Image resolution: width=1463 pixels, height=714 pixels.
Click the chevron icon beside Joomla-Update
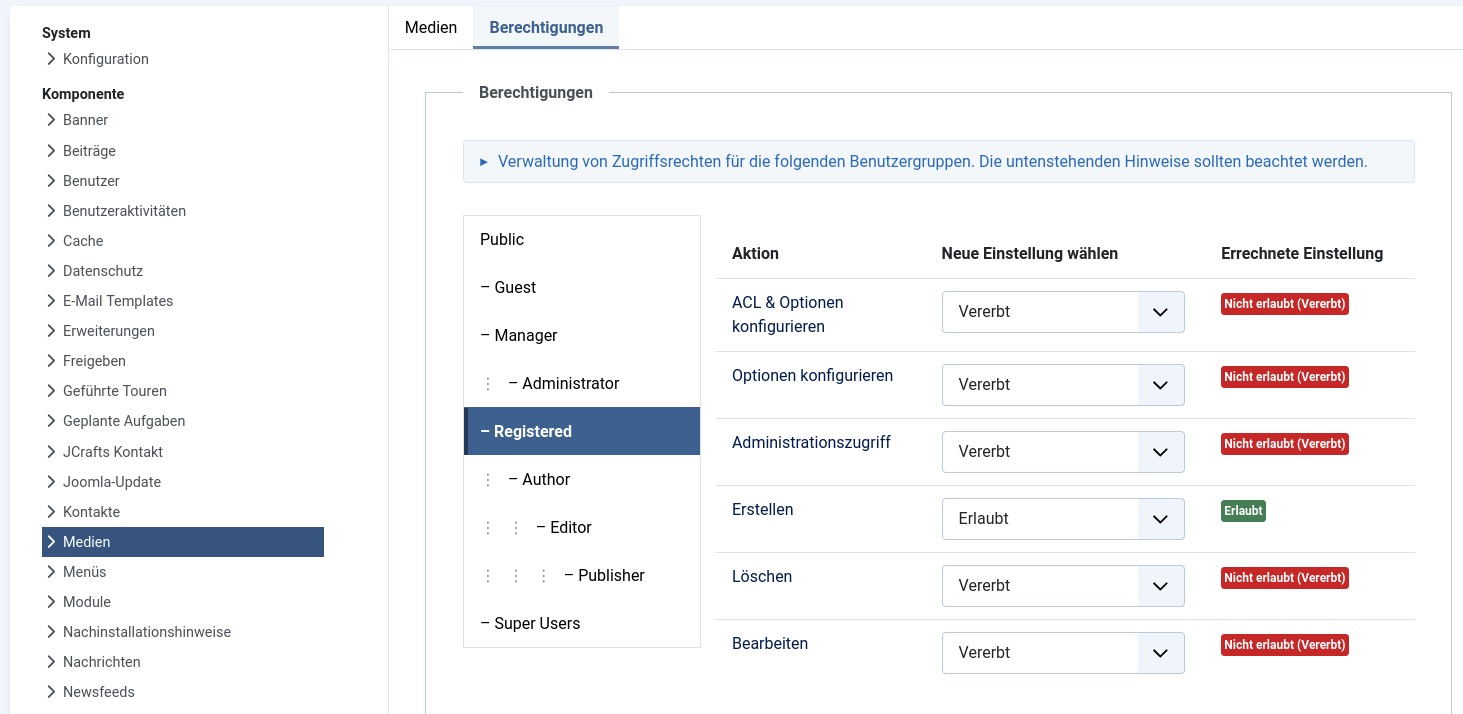[x=51, y=482]
